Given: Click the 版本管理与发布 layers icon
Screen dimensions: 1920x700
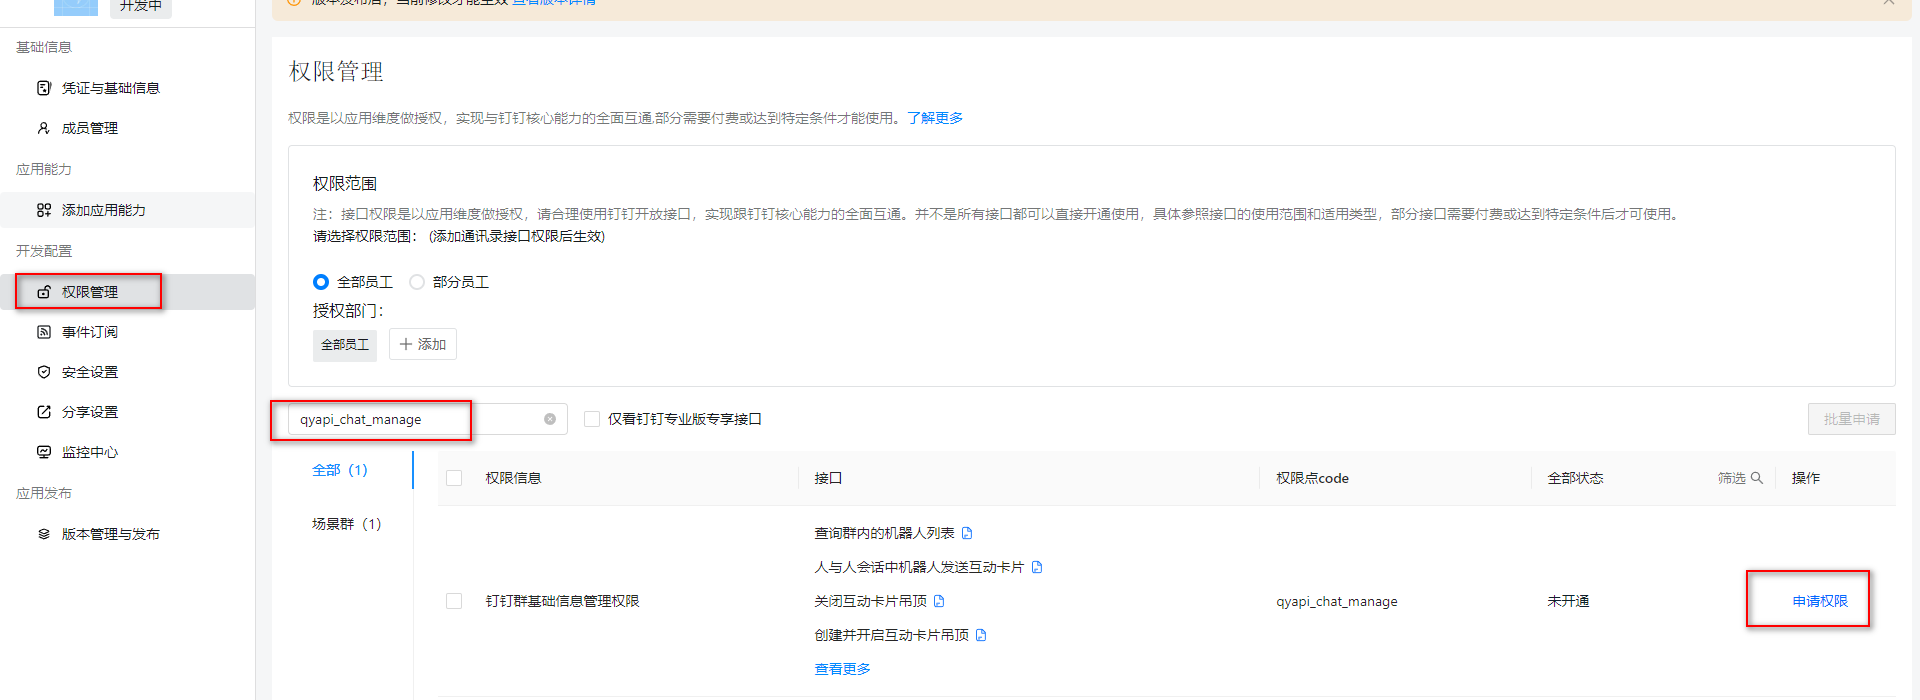Looking at the screenshot, I should pos(44,534).
